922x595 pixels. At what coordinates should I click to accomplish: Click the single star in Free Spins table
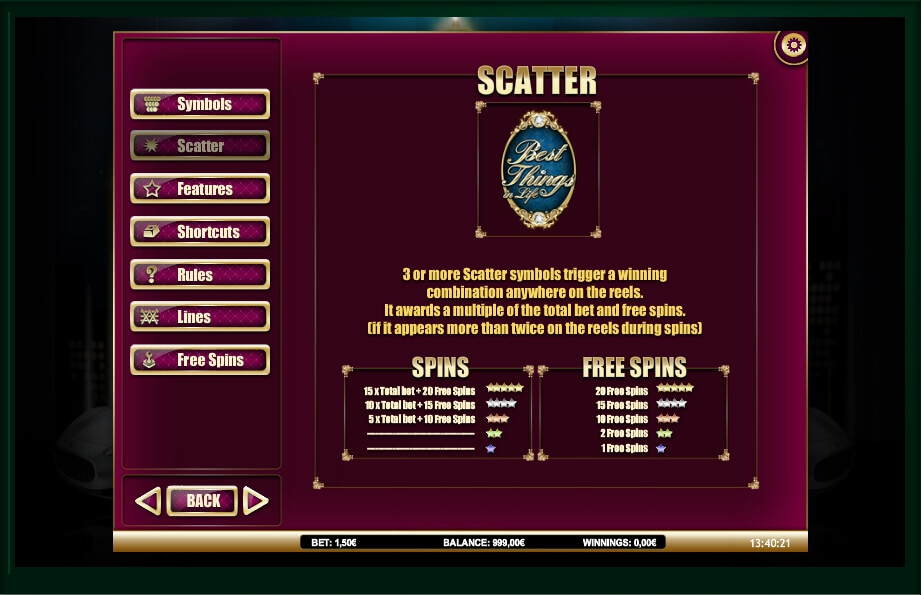tap(661, 449)
